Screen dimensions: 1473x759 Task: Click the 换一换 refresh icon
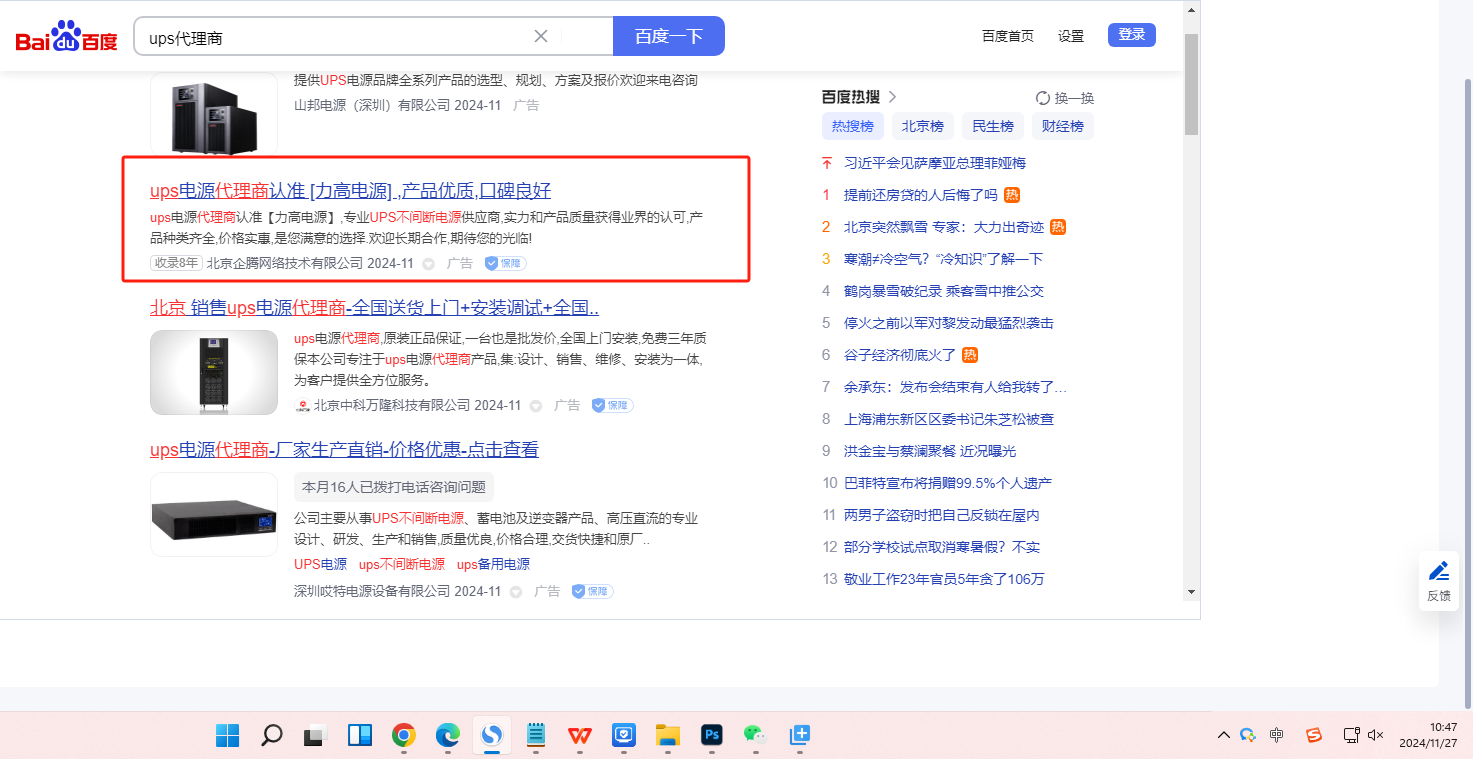[1043, 98]
